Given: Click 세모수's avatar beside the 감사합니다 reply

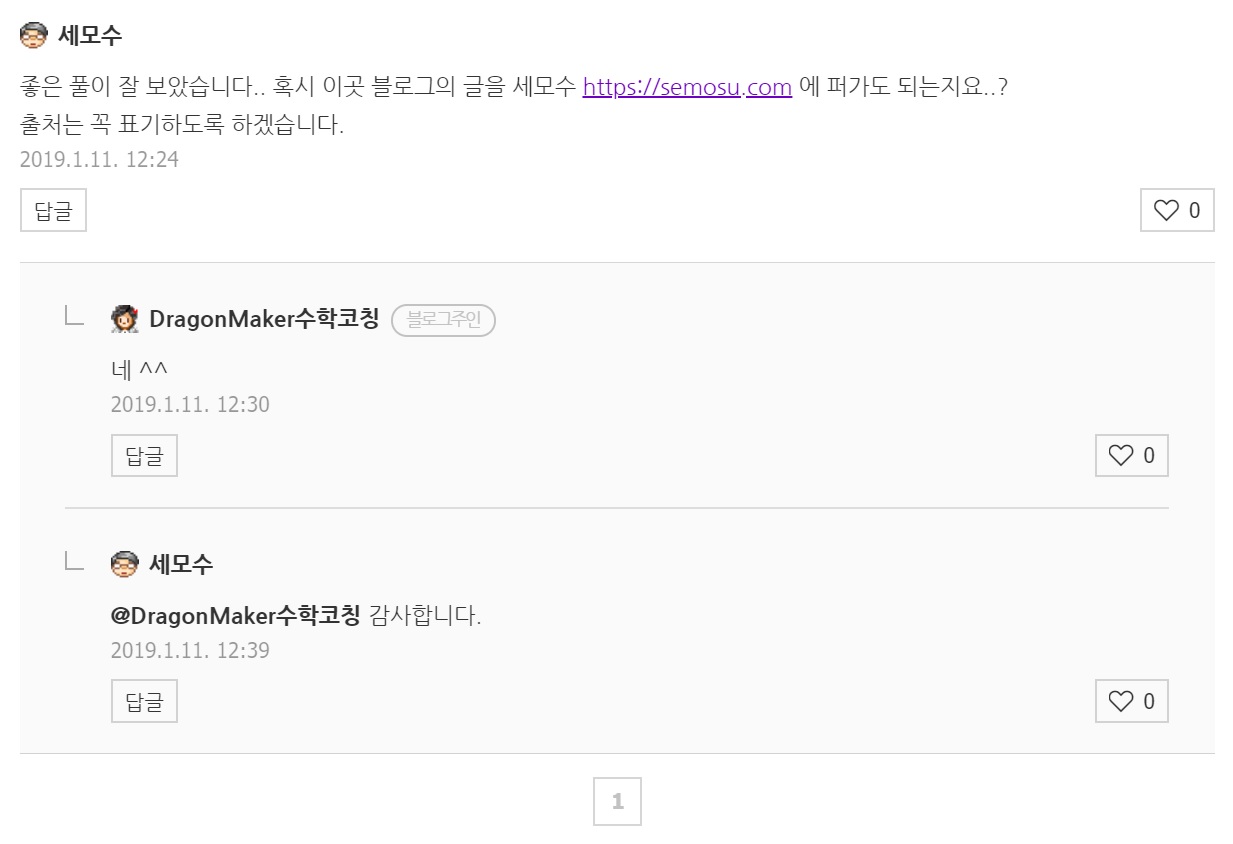Looking at the screenshot, I should pyautogui.click(x=124, y=564).
